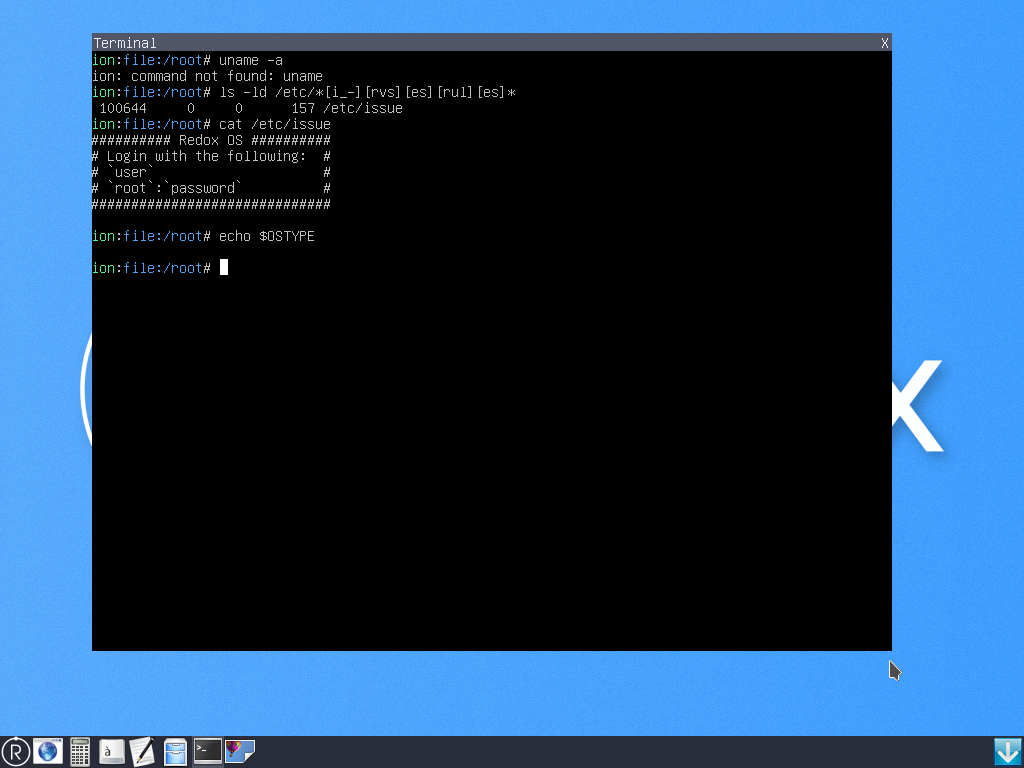The width and height of the screenshot is (1024, 768).
Task: Click the 'uname -a' command text
Action: click(x=251, y=60)
